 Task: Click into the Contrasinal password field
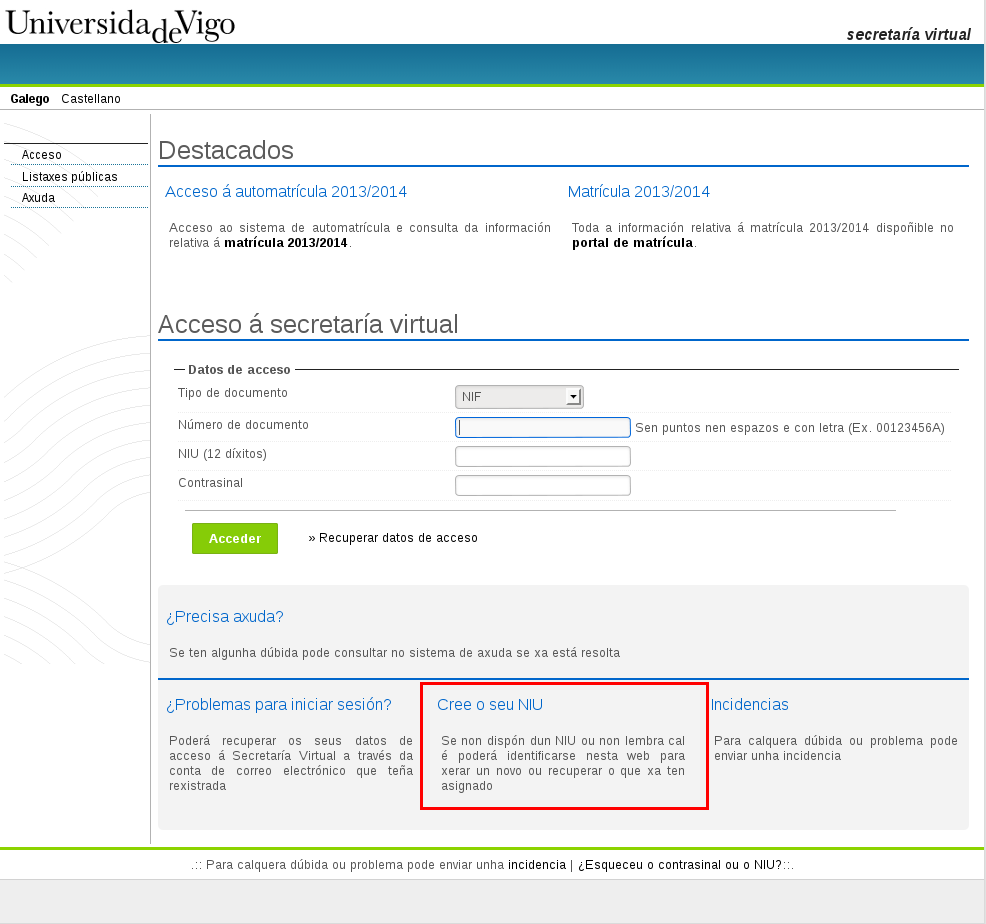(543, 486)
